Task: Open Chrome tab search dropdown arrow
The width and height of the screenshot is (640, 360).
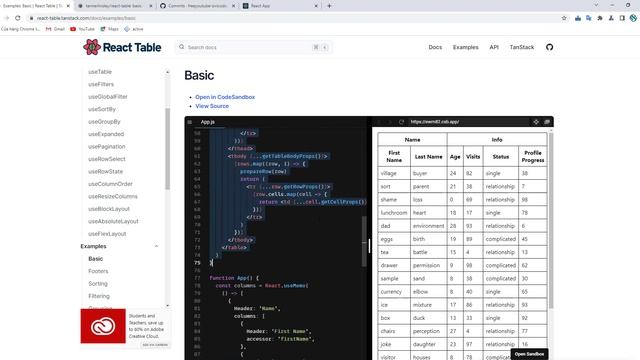Action: coord(596,5)
